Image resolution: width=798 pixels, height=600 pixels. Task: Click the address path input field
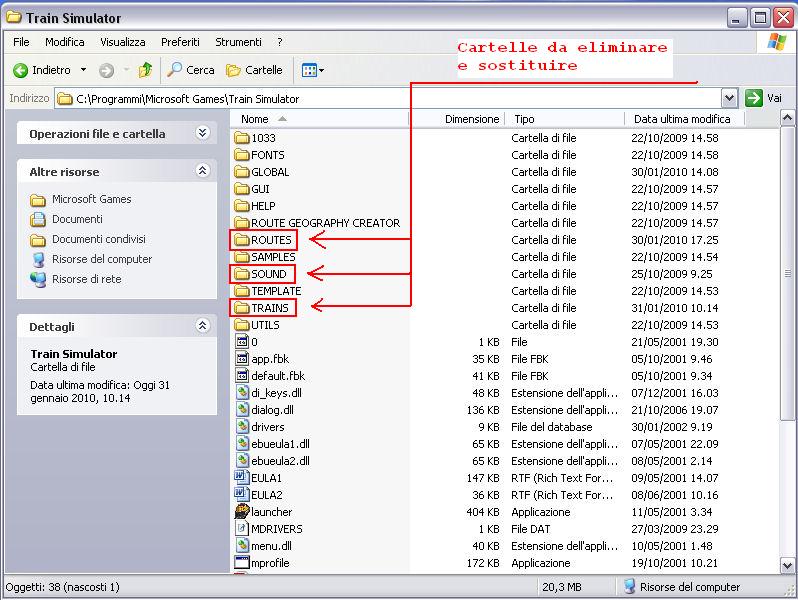pyautogui.click(x=387, y=98)
